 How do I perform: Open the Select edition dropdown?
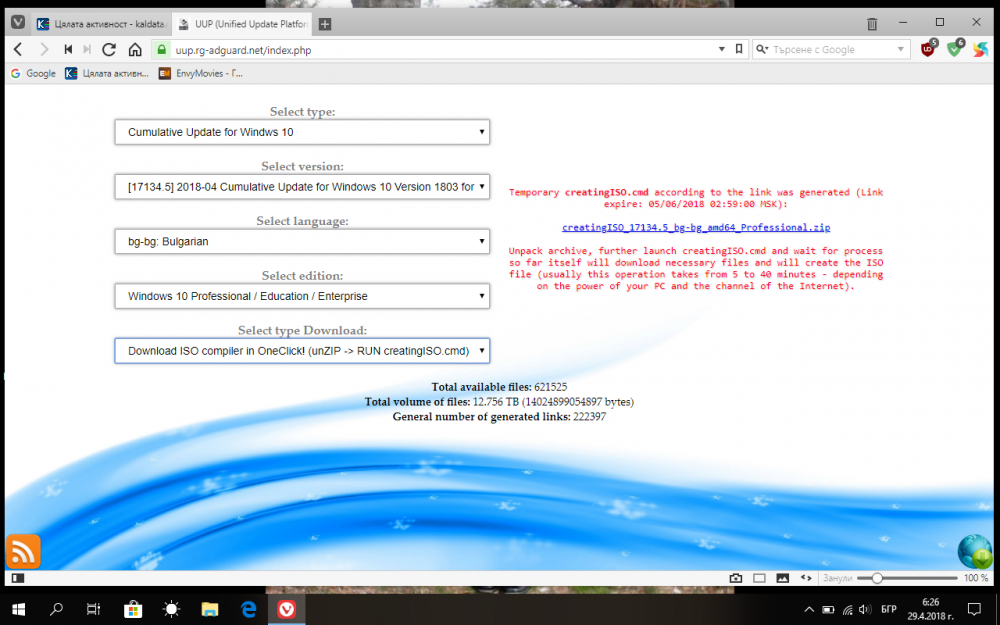[x=302, y=296]
